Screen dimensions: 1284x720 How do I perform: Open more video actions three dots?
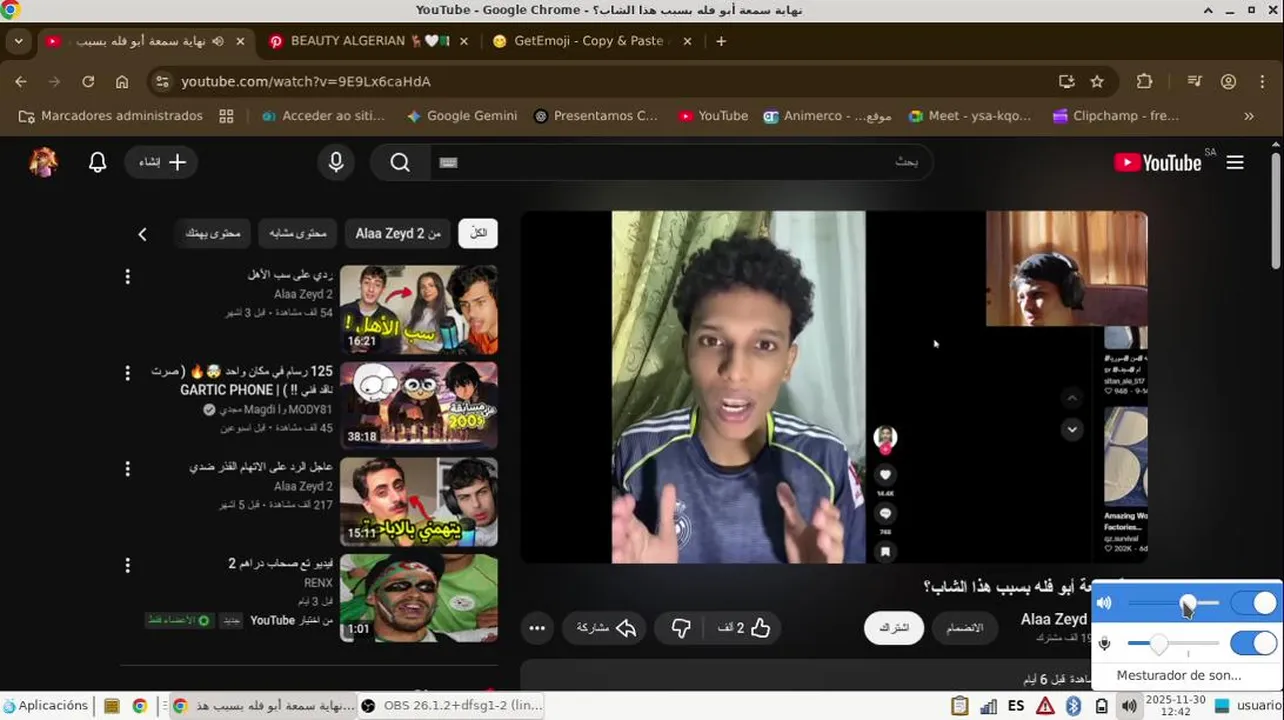click(537, 628)
